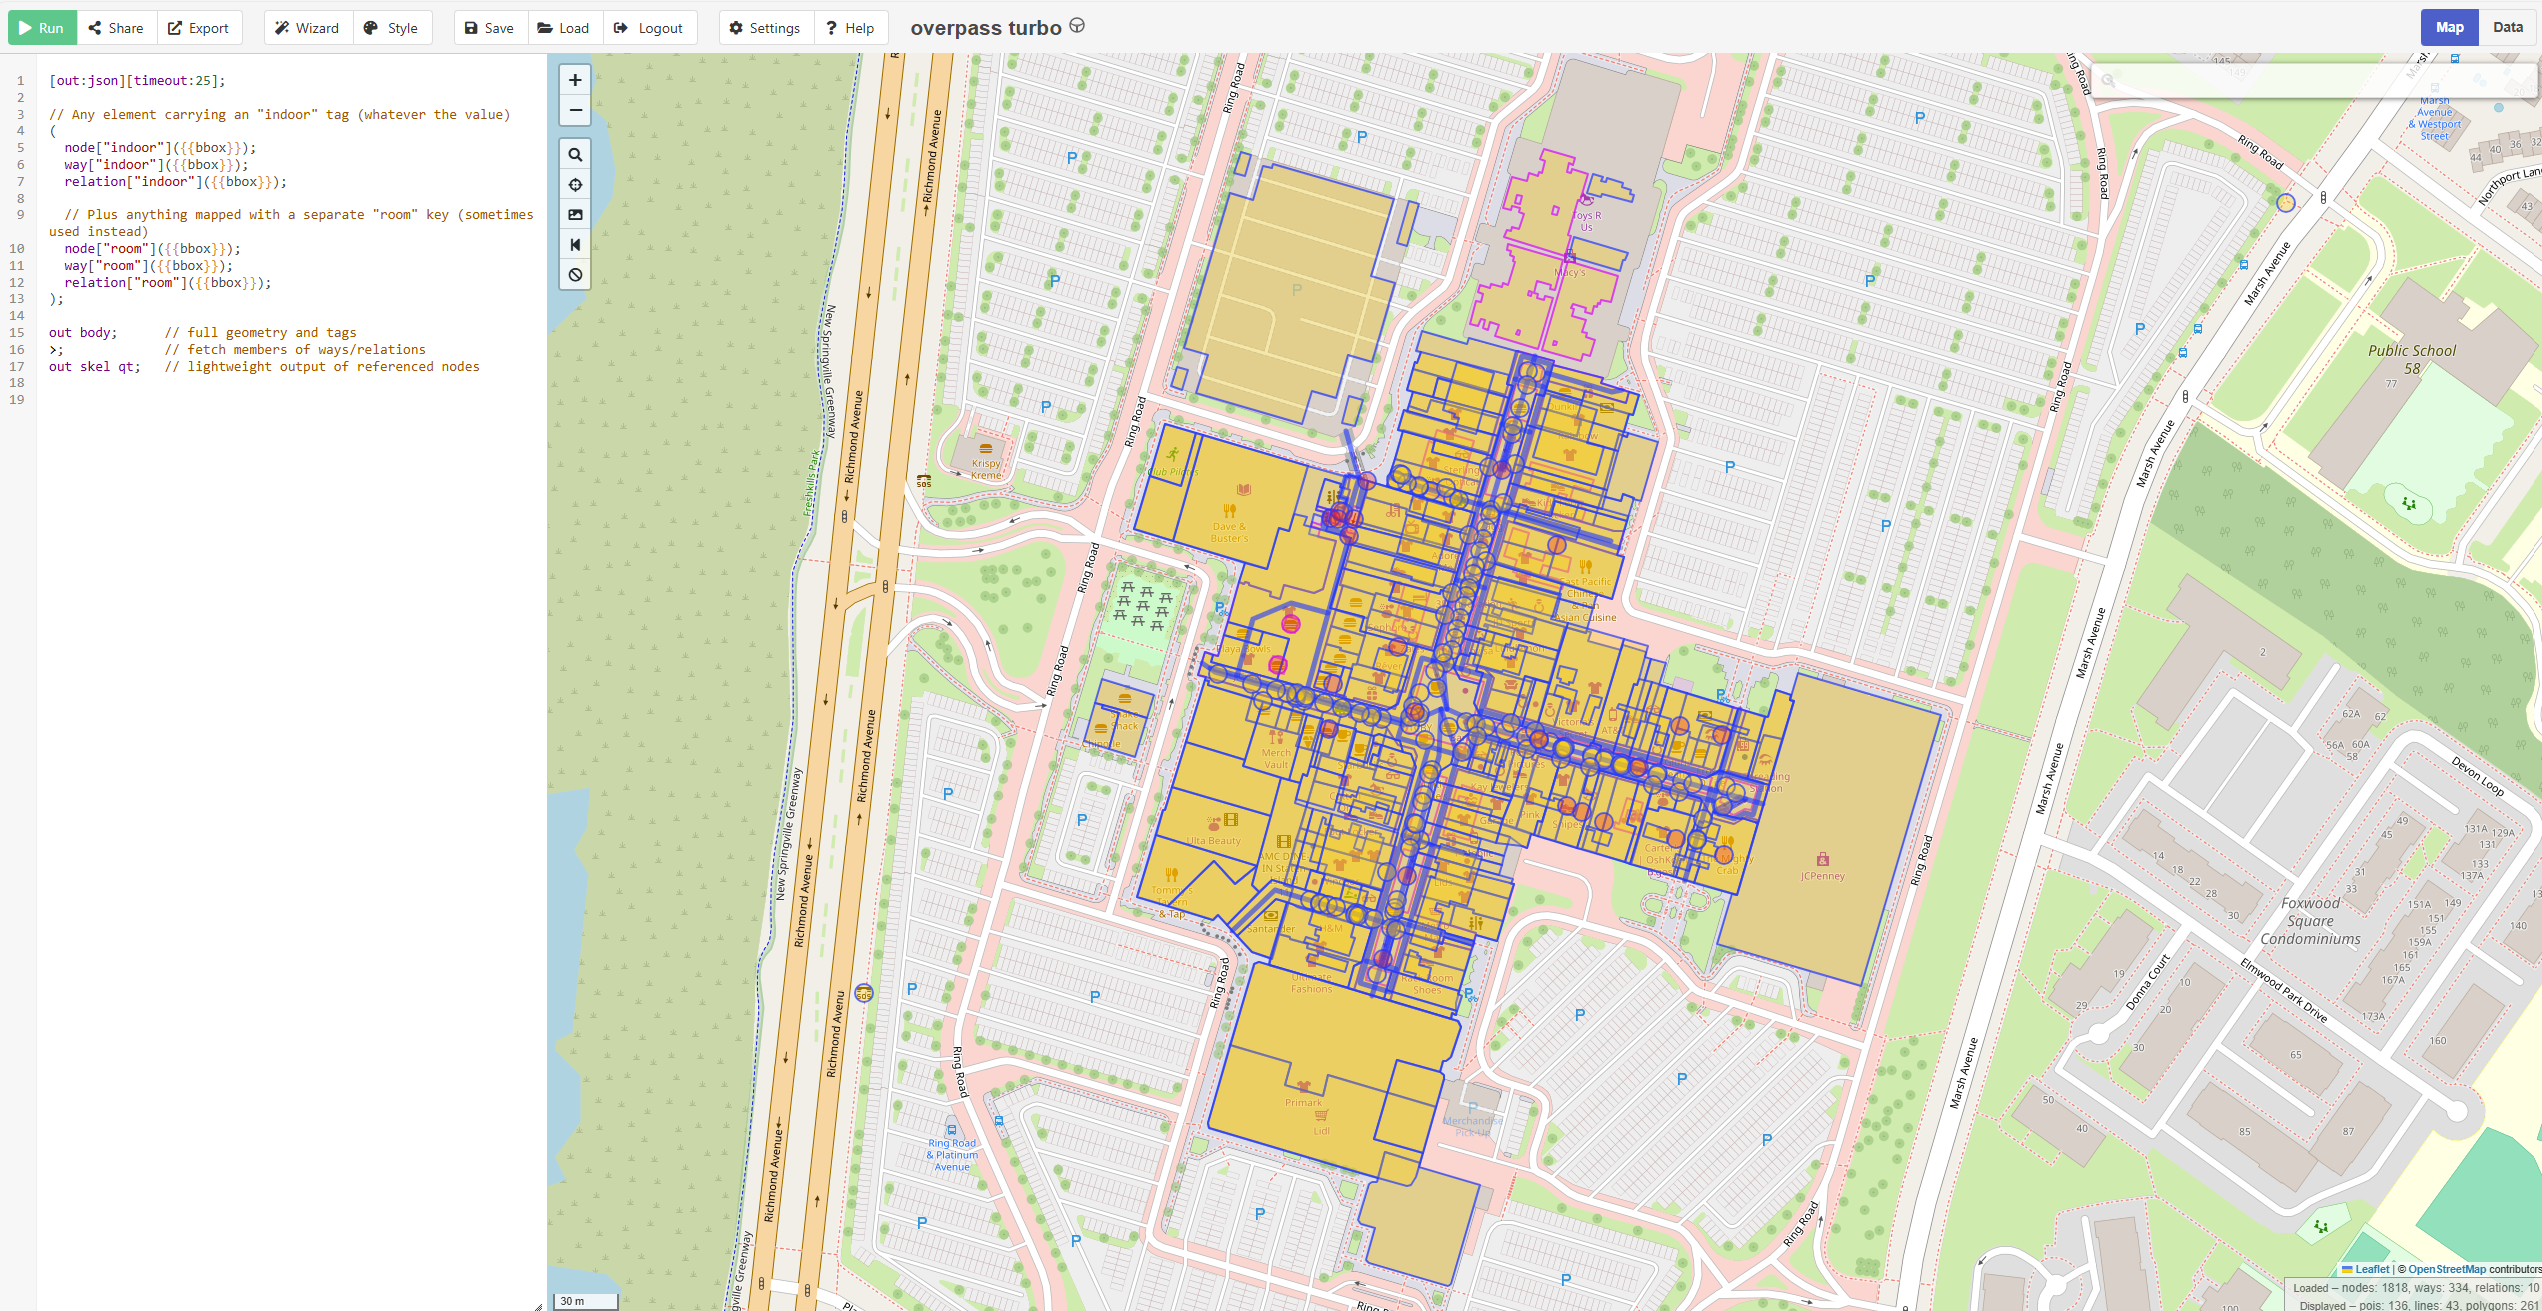Image resolution: width=2542 pixels, height=1311 pixels.
Task: Click the OpenStreetMap attribution link
Action: coord(2446,1269)
